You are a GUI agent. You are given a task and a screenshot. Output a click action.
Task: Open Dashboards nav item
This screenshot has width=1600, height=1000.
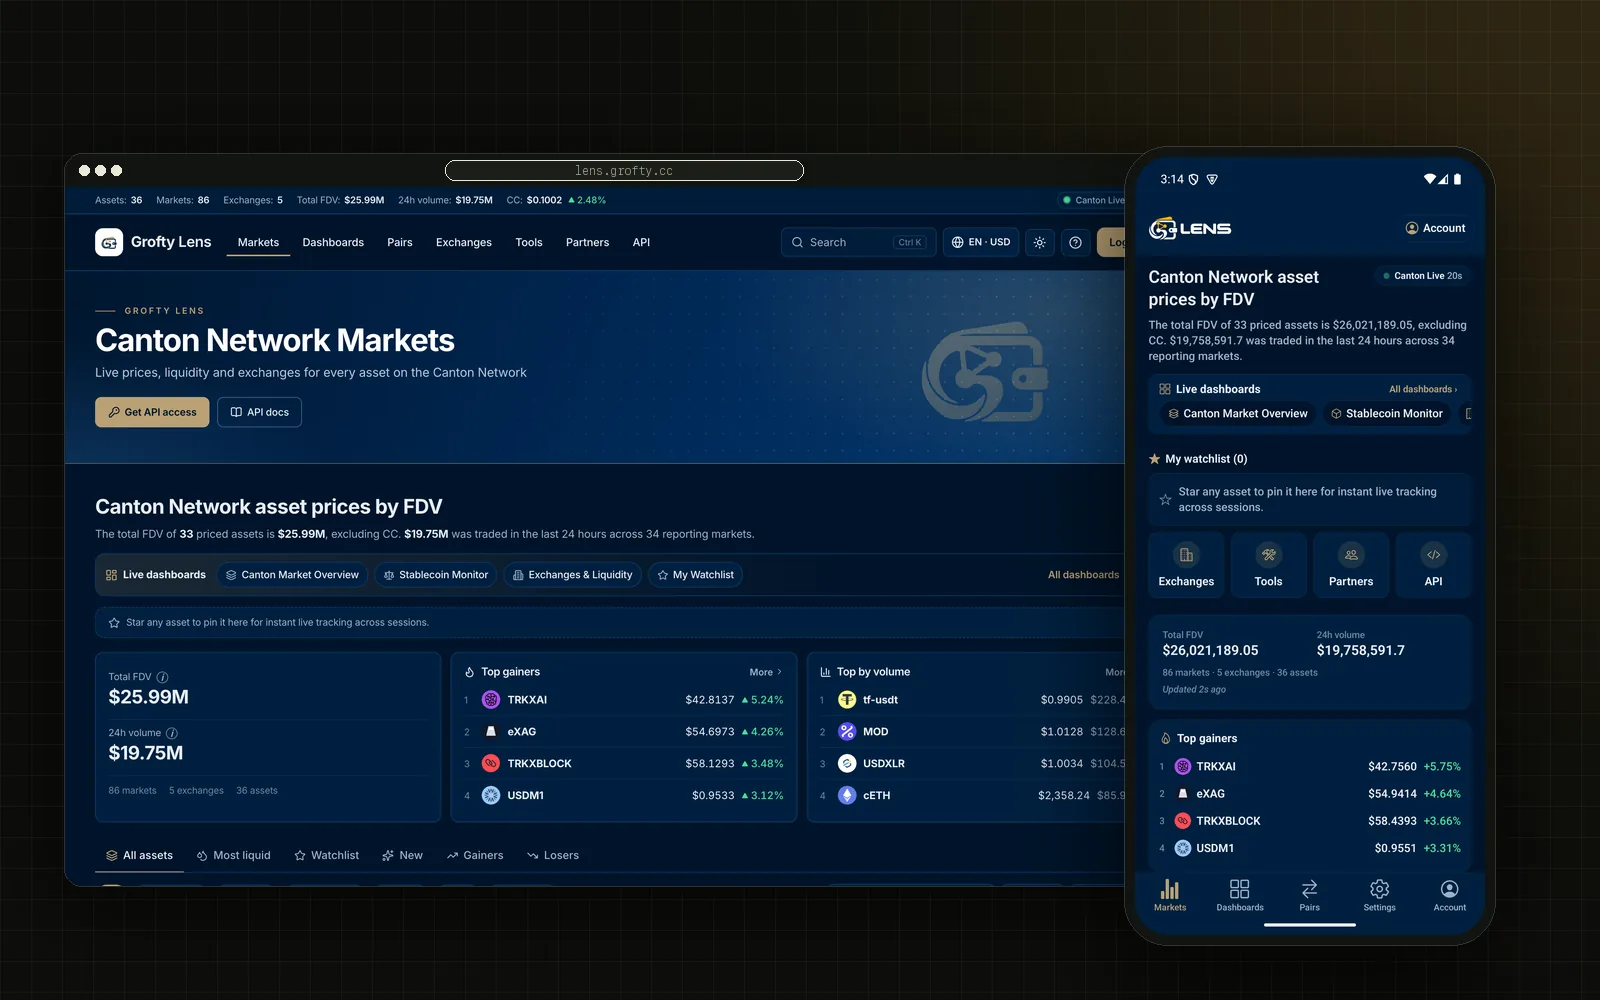pos(333,242)
